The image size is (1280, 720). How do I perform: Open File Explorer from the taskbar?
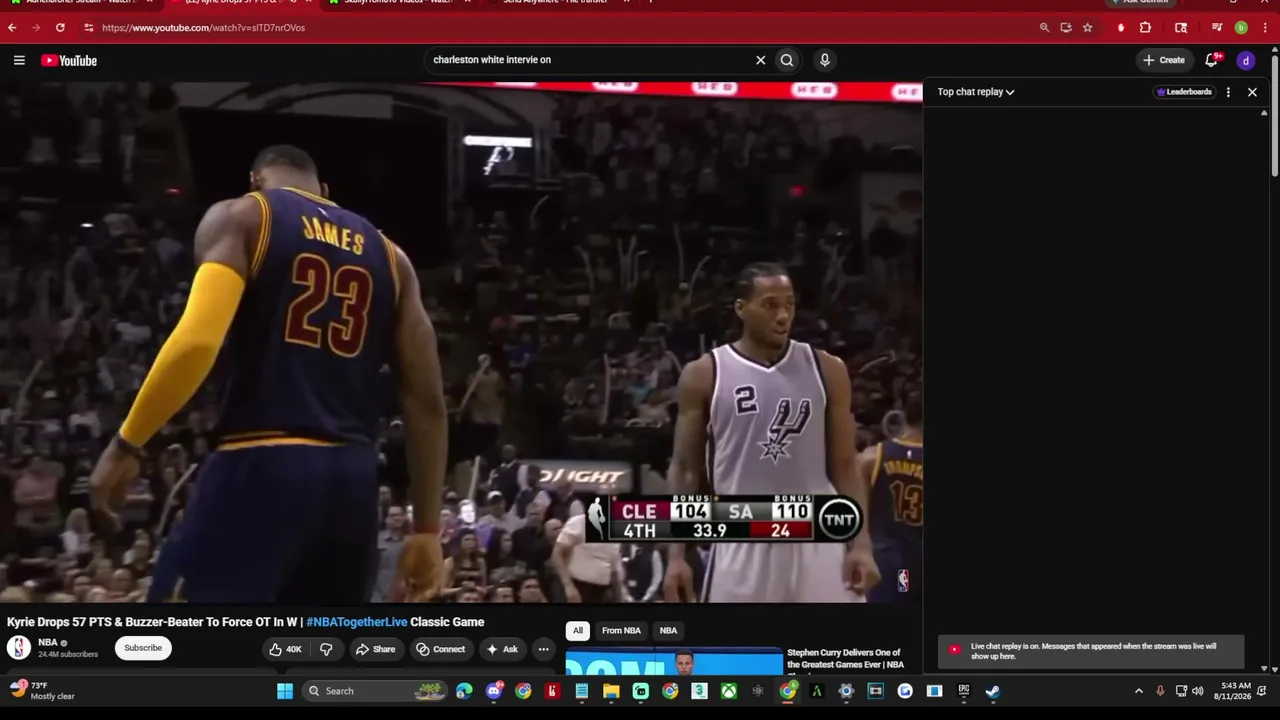pos(611,691)
